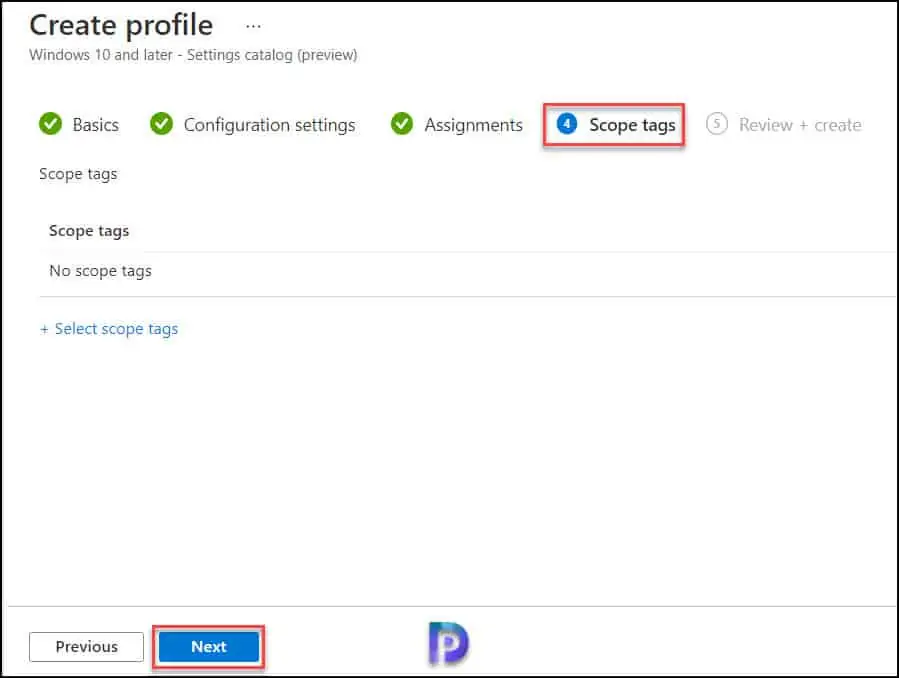Click the green checkmark icon for Basics
Viewport: 899px width, 678px height.
50,124
